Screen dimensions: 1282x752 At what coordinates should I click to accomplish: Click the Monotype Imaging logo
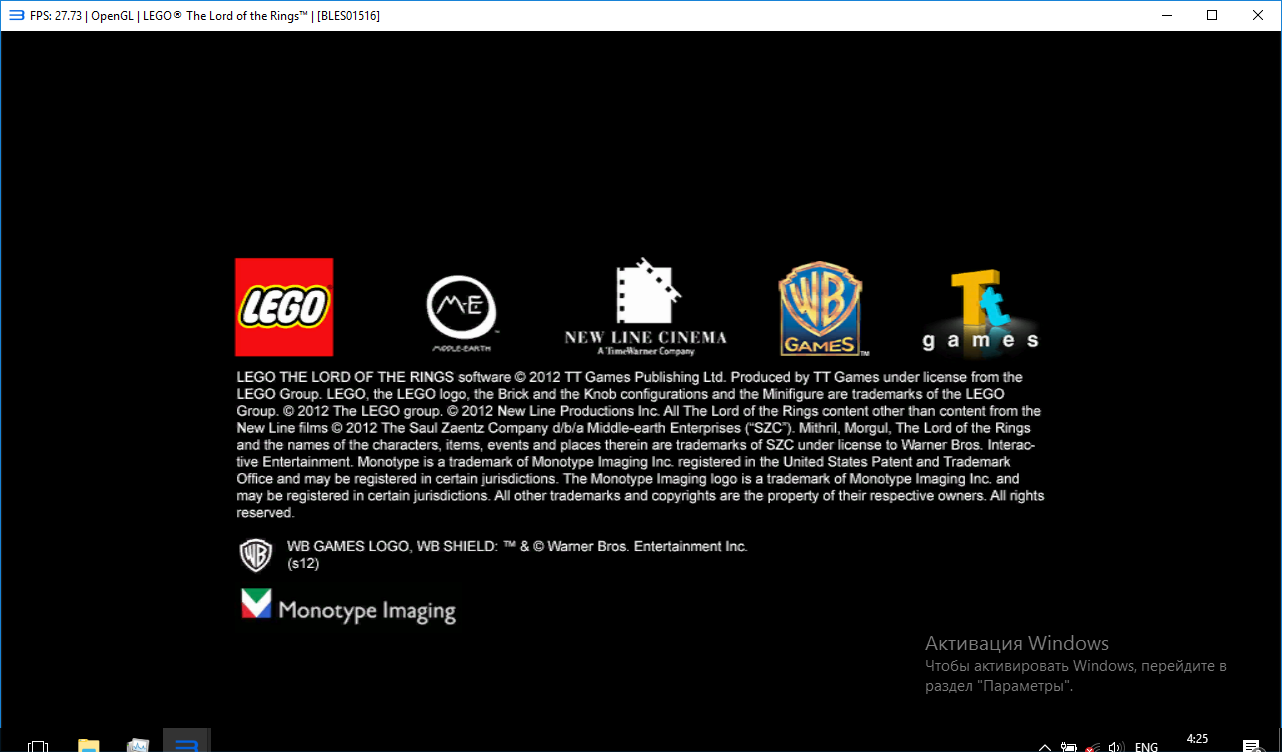pos(348,607)
